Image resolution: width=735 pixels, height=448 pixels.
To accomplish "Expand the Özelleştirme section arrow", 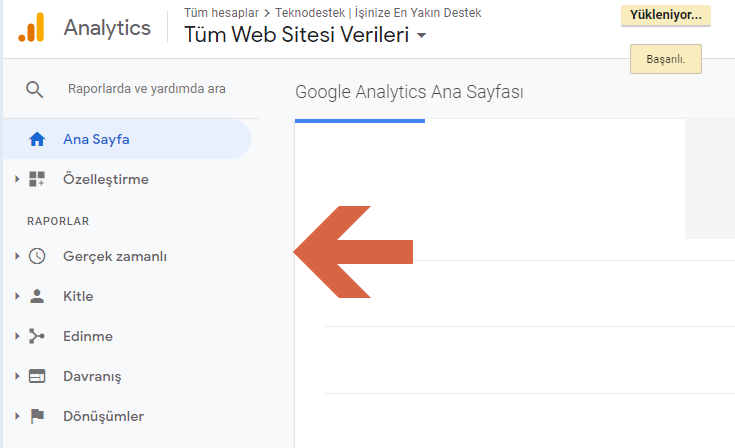I will click(17, 179).
